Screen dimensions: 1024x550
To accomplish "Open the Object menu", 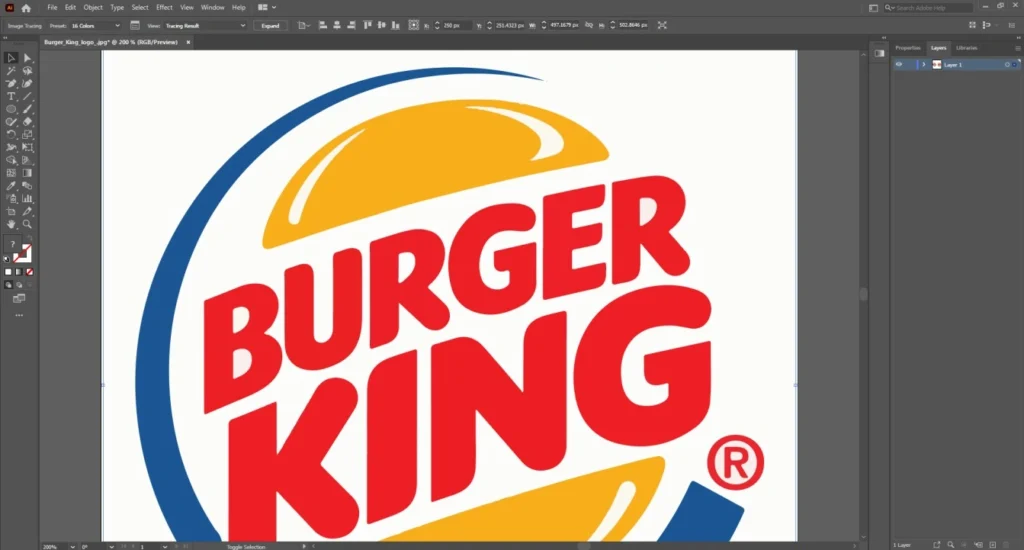I will point(93,7).
